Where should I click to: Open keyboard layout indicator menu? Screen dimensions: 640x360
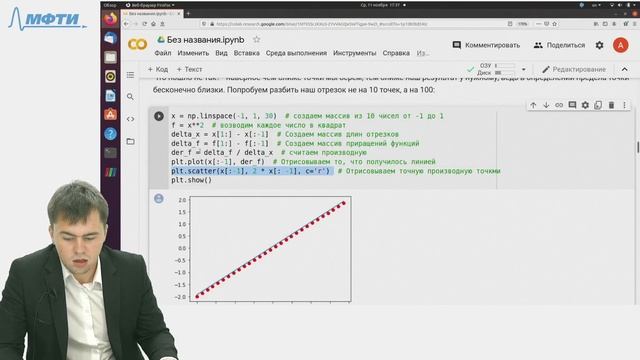click(597, 5)
